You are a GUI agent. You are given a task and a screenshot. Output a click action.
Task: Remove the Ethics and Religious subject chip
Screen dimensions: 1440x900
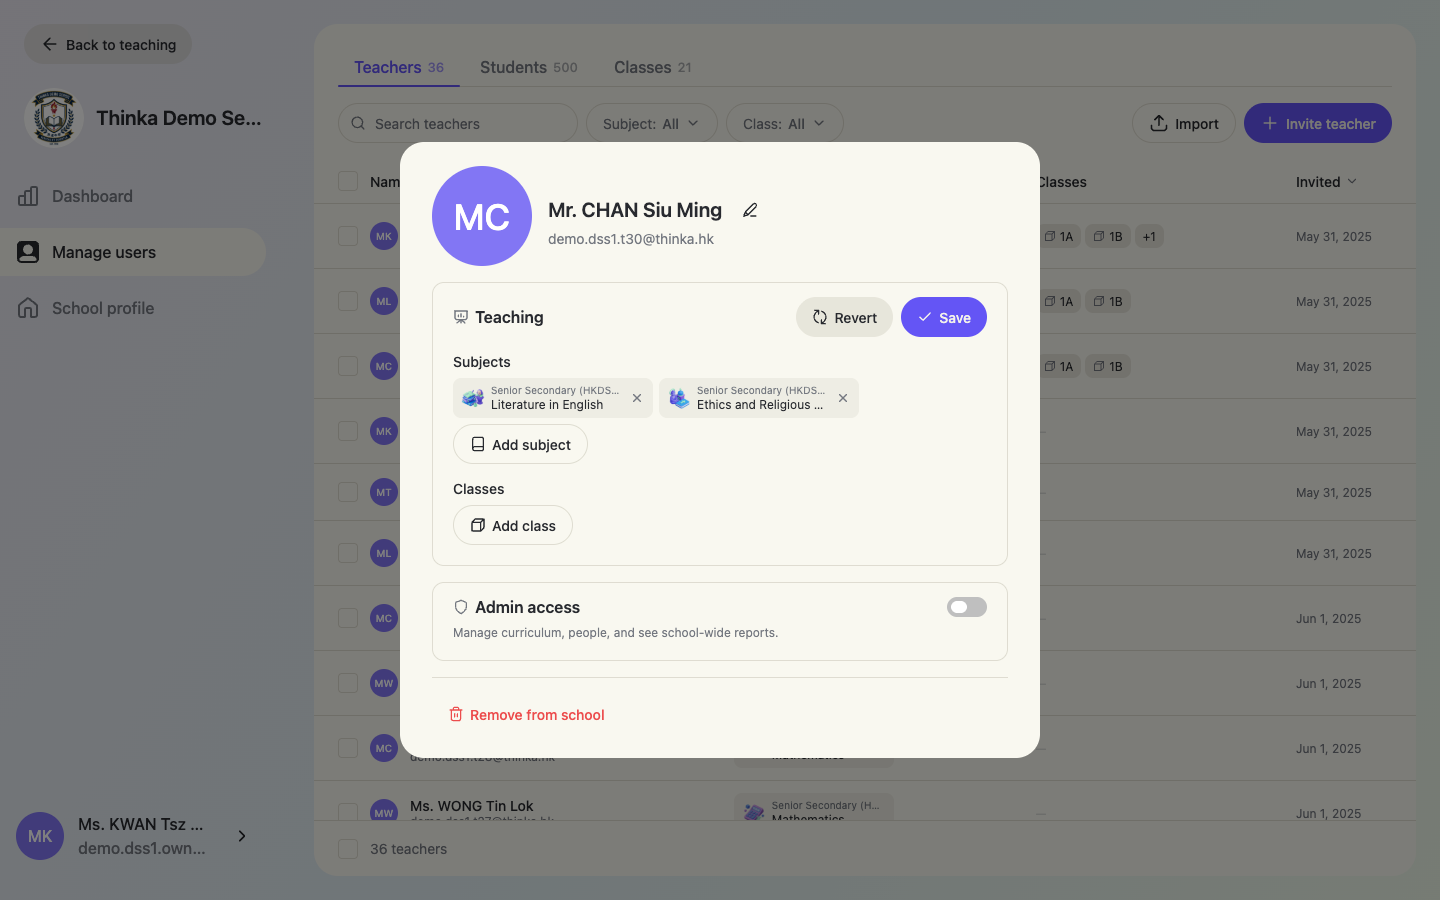(x=843, y=398)
